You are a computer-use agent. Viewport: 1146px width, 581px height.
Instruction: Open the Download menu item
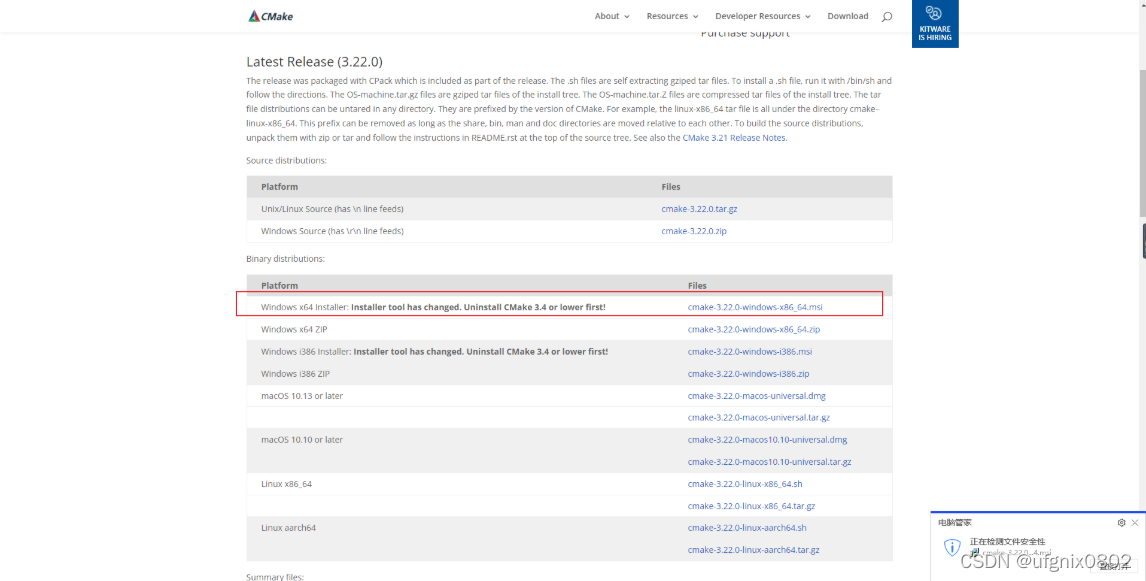pos(848,16)
